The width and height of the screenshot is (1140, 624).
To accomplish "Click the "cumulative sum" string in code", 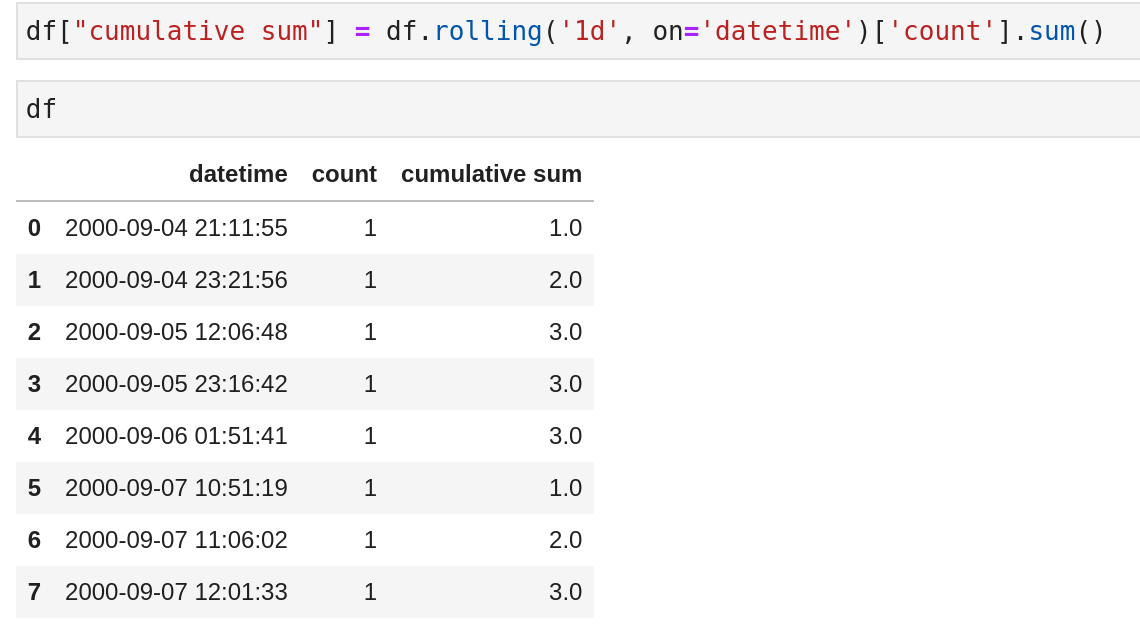I will pyautogui.click(x=197, y=31).
